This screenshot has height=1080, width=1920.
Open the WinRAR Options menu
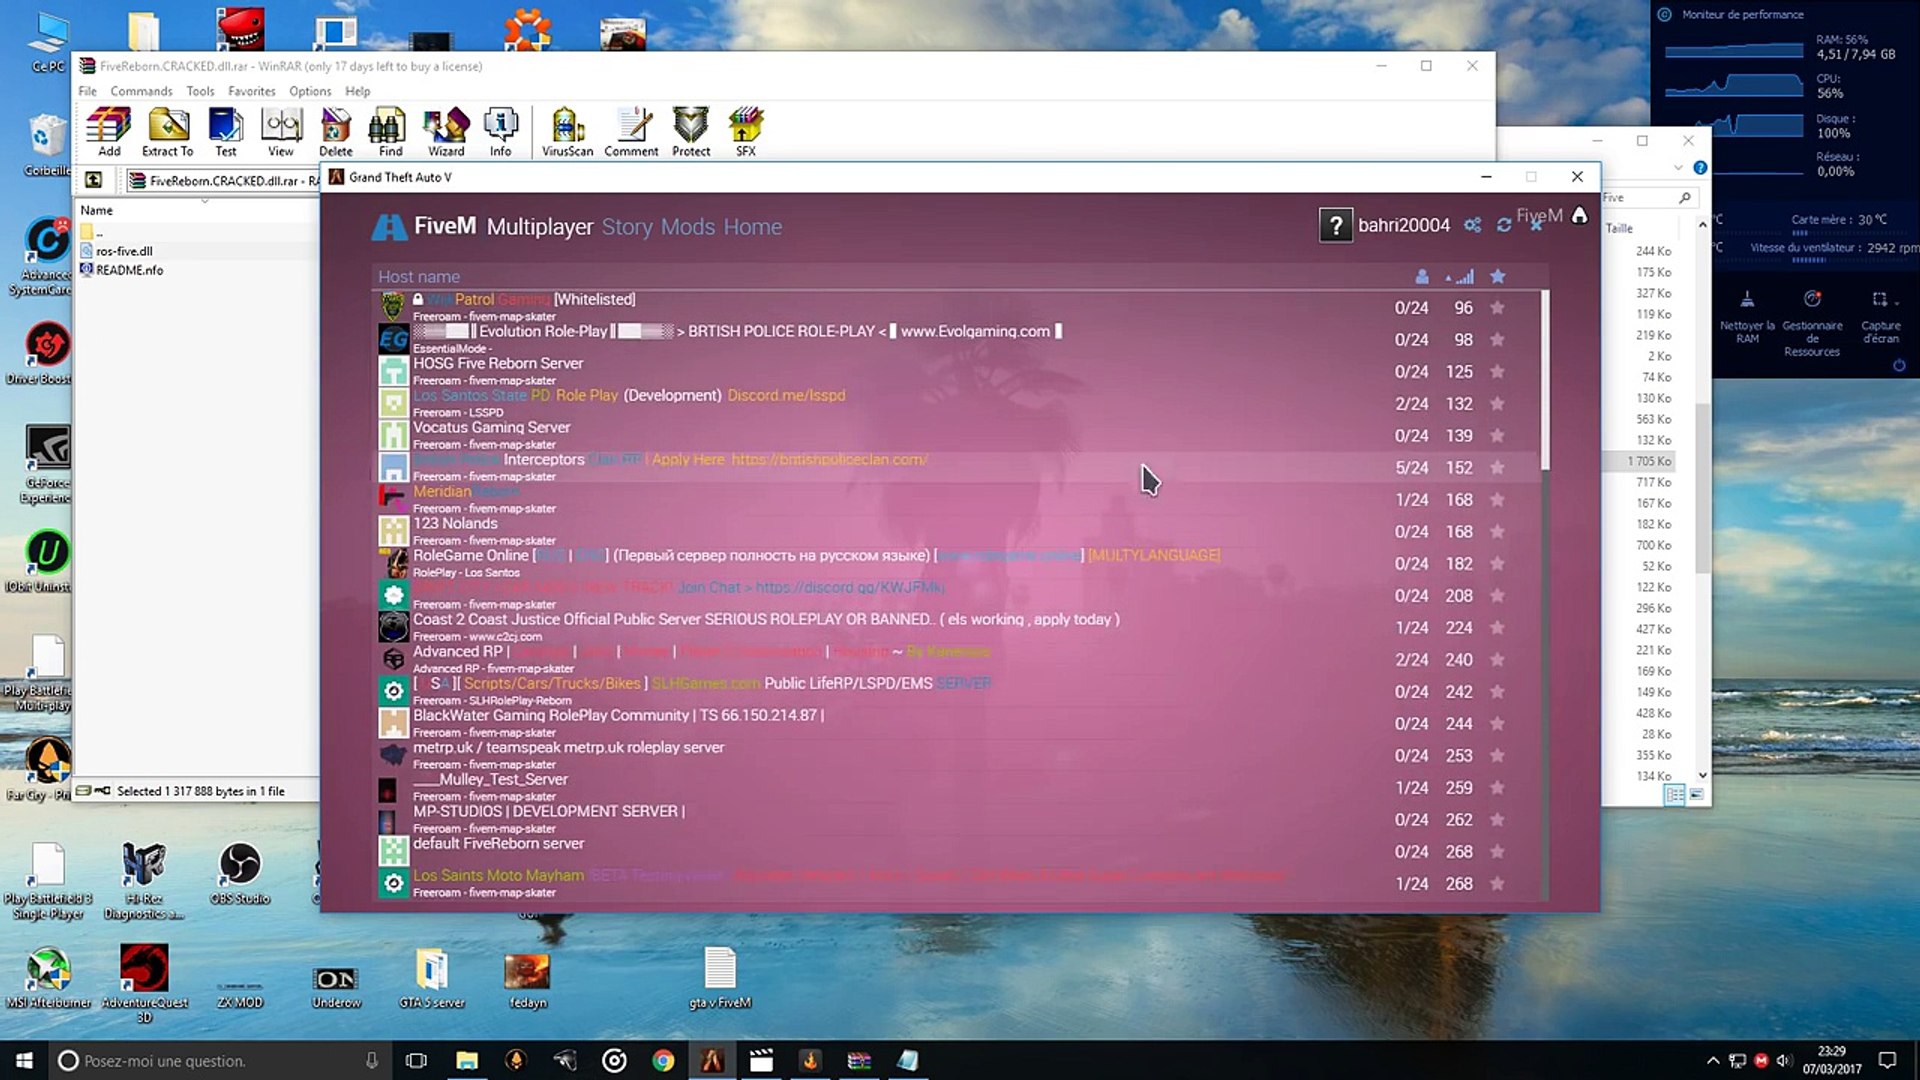[x=310, y=91]
